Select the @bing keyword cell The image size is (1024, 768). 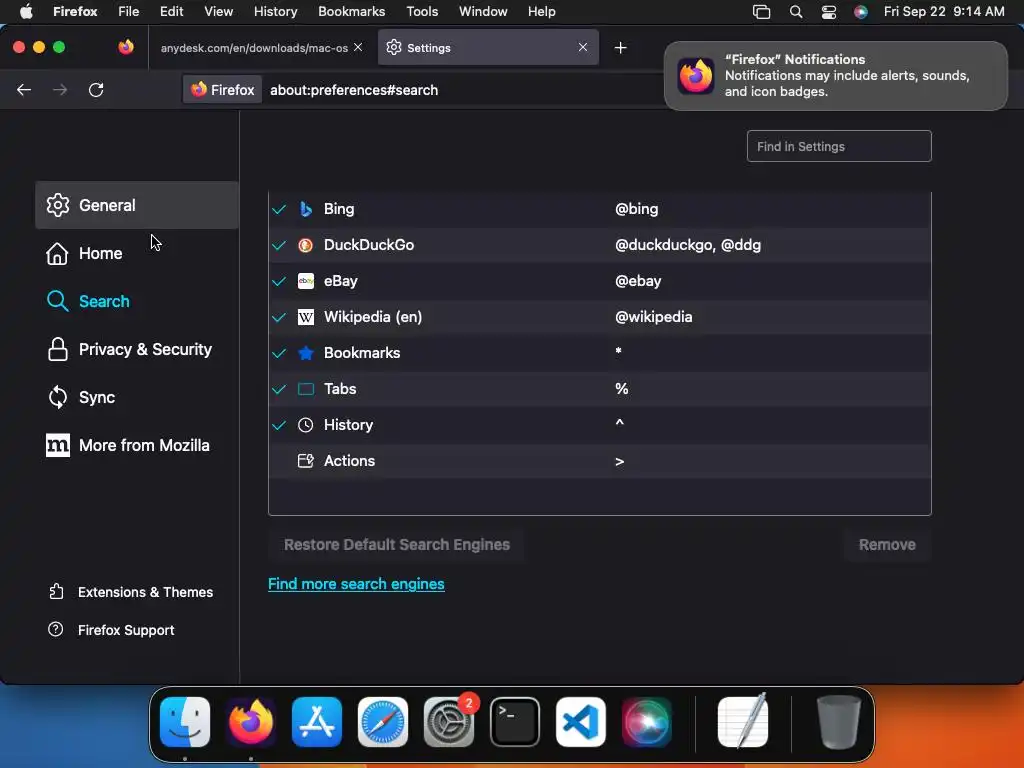(637, 209)
